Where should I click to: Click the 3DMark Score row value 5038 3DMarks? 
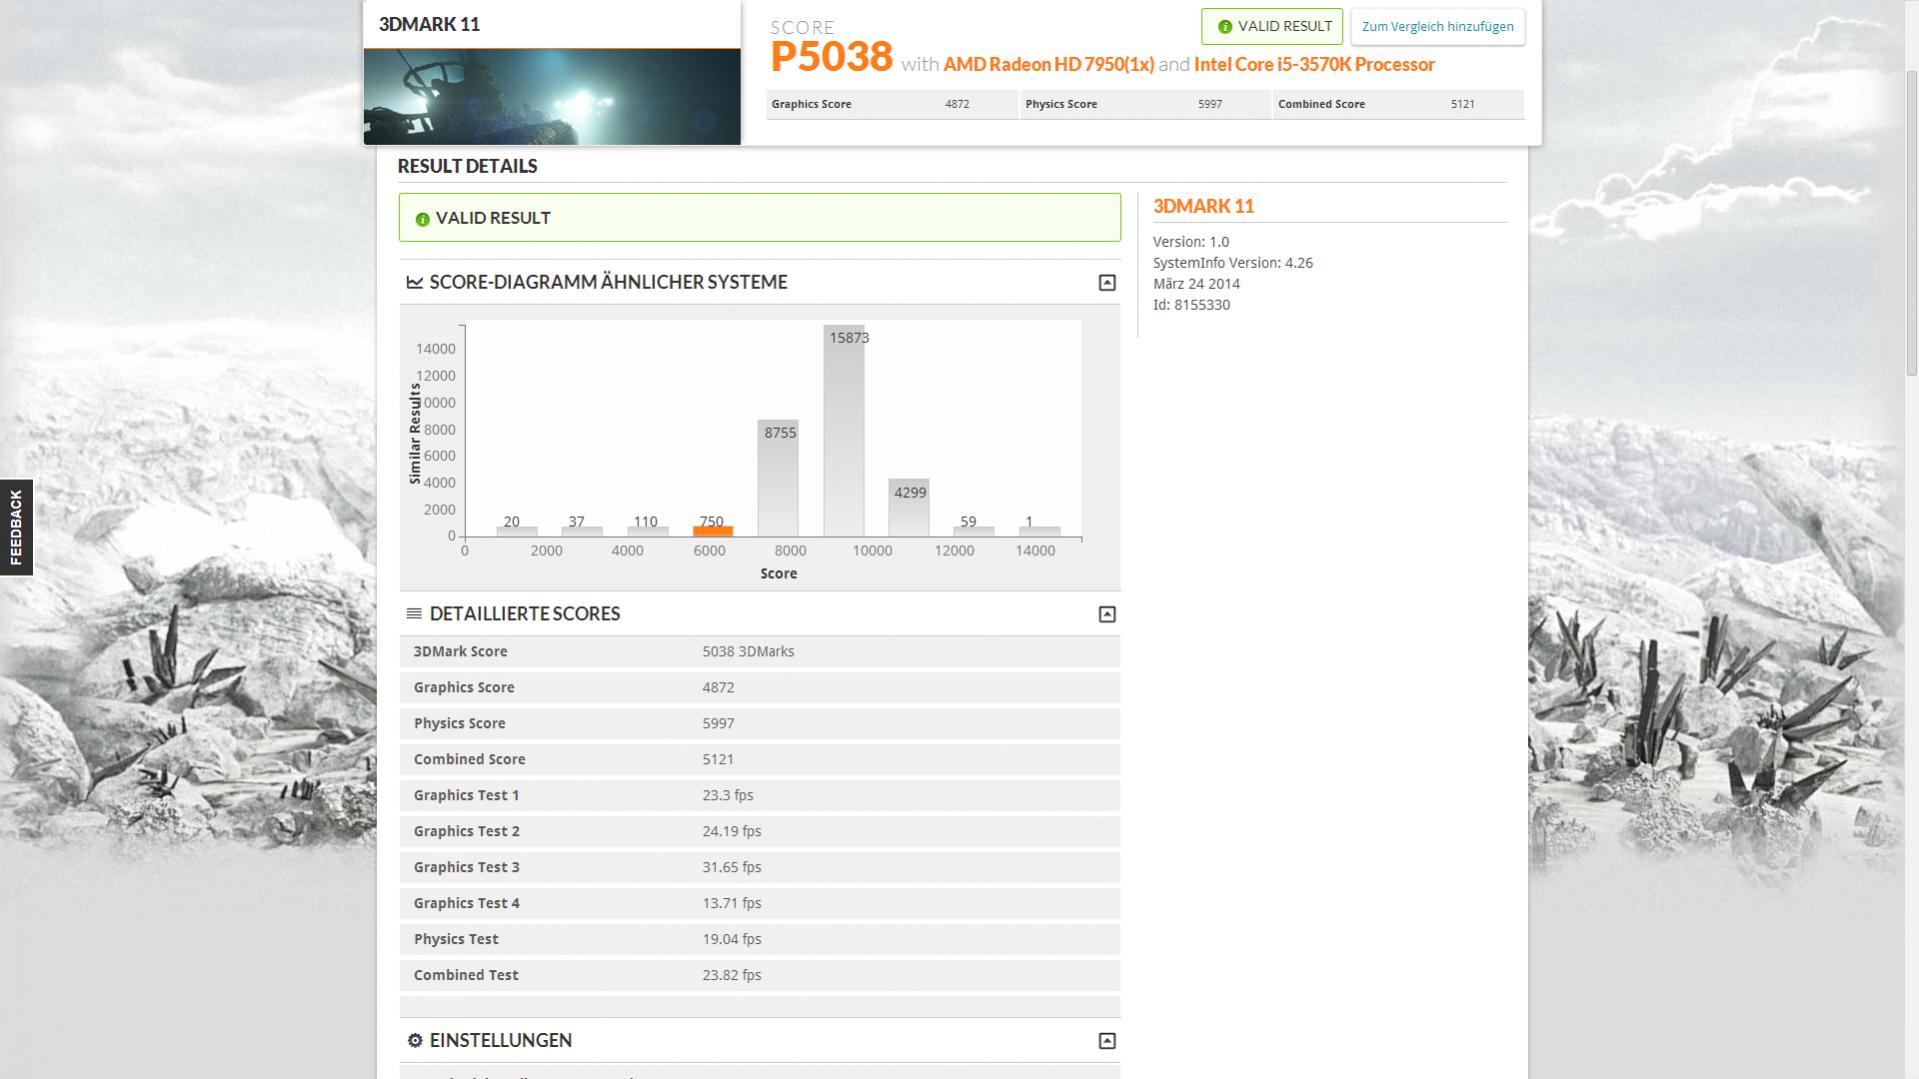748,651
